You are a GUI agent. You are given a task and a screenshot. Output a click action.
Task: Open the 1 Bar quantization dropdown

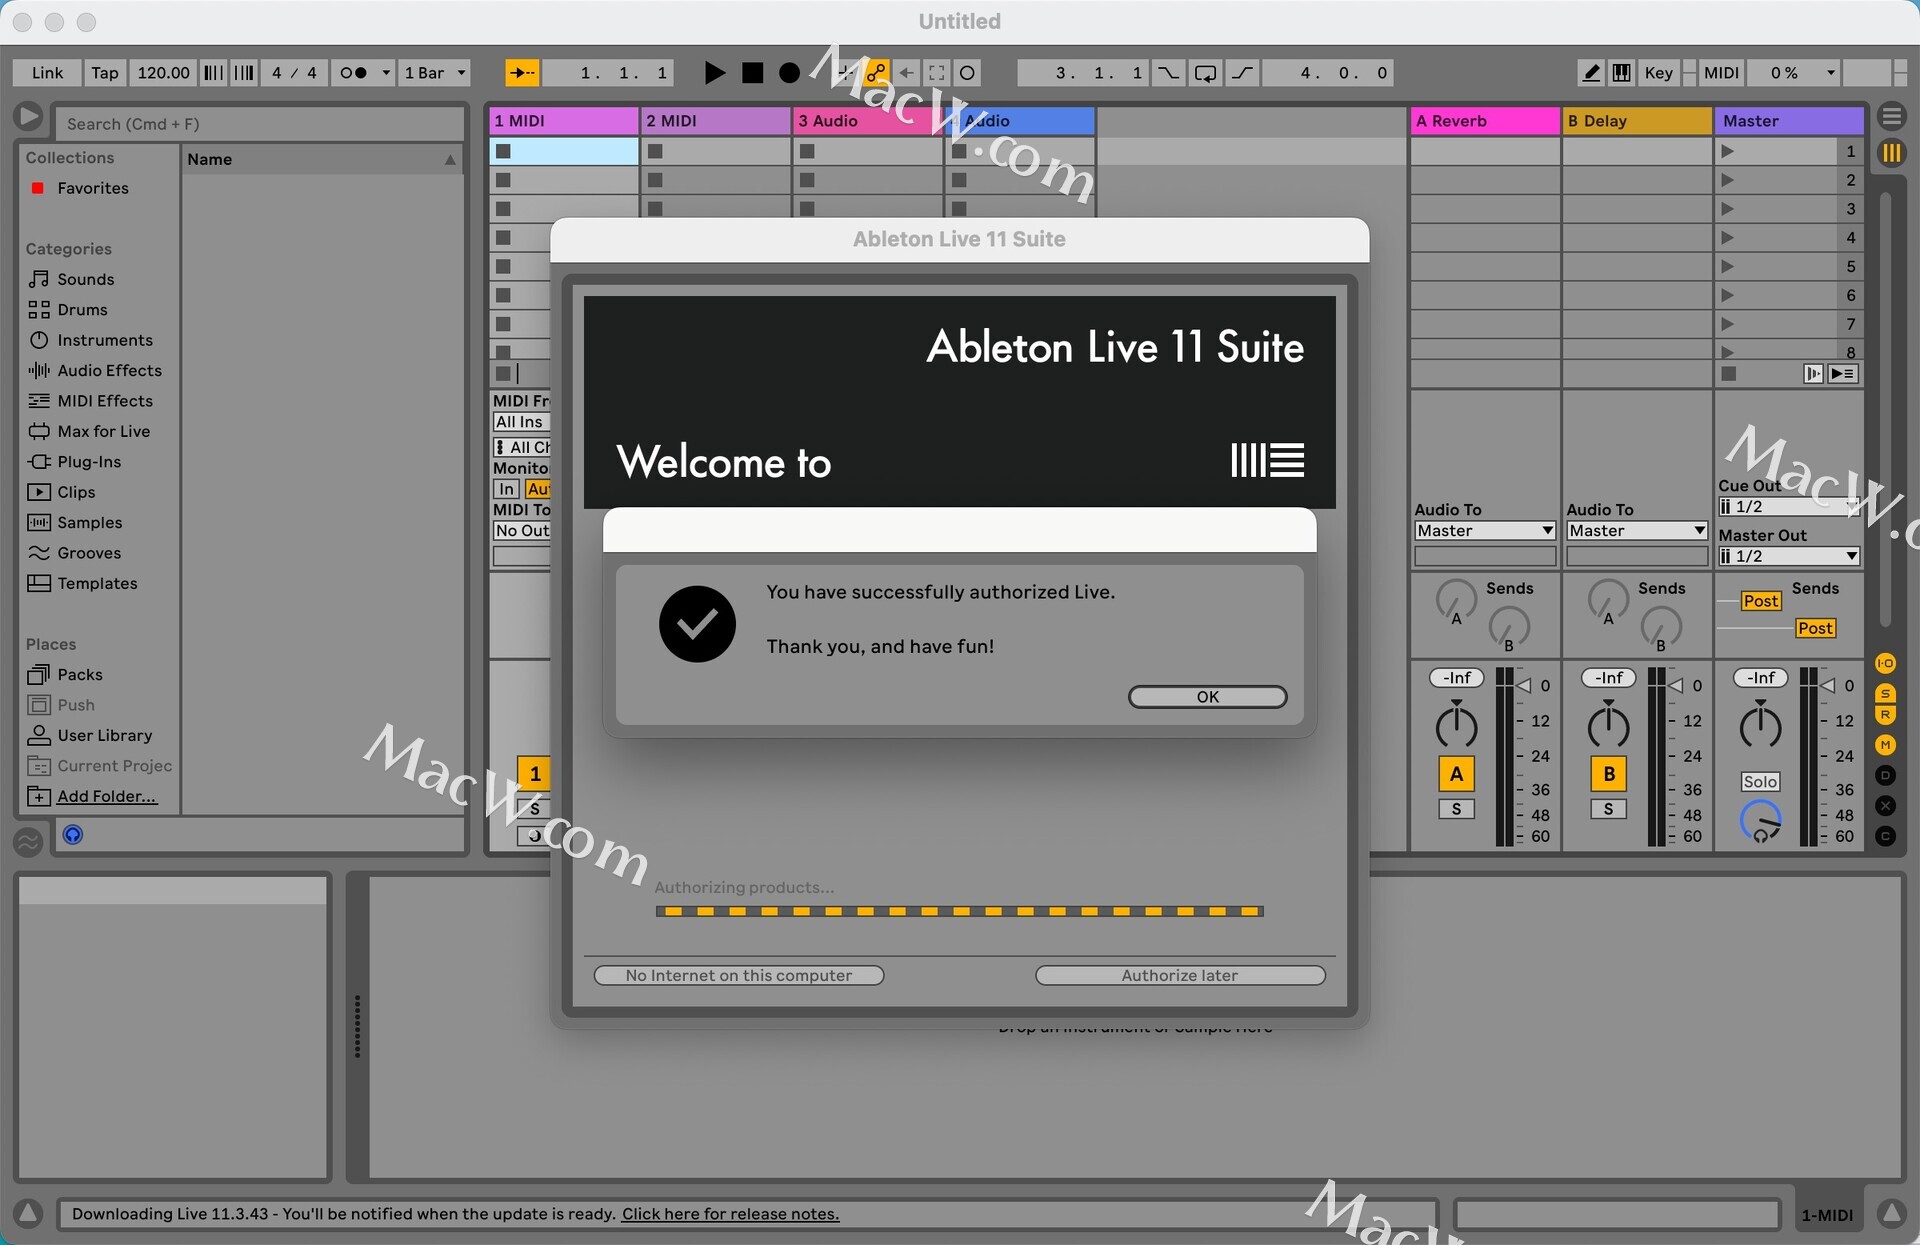pos(435,73)
